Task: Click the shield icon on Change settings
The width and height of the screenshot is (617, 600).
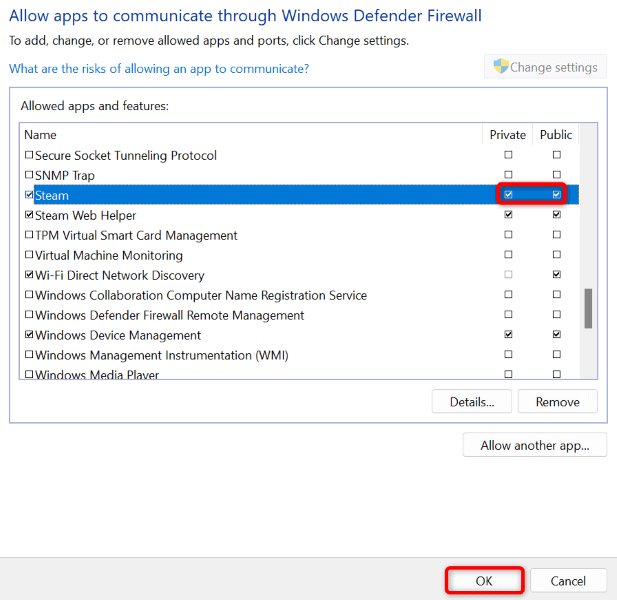Action: (x=501, y=67)
